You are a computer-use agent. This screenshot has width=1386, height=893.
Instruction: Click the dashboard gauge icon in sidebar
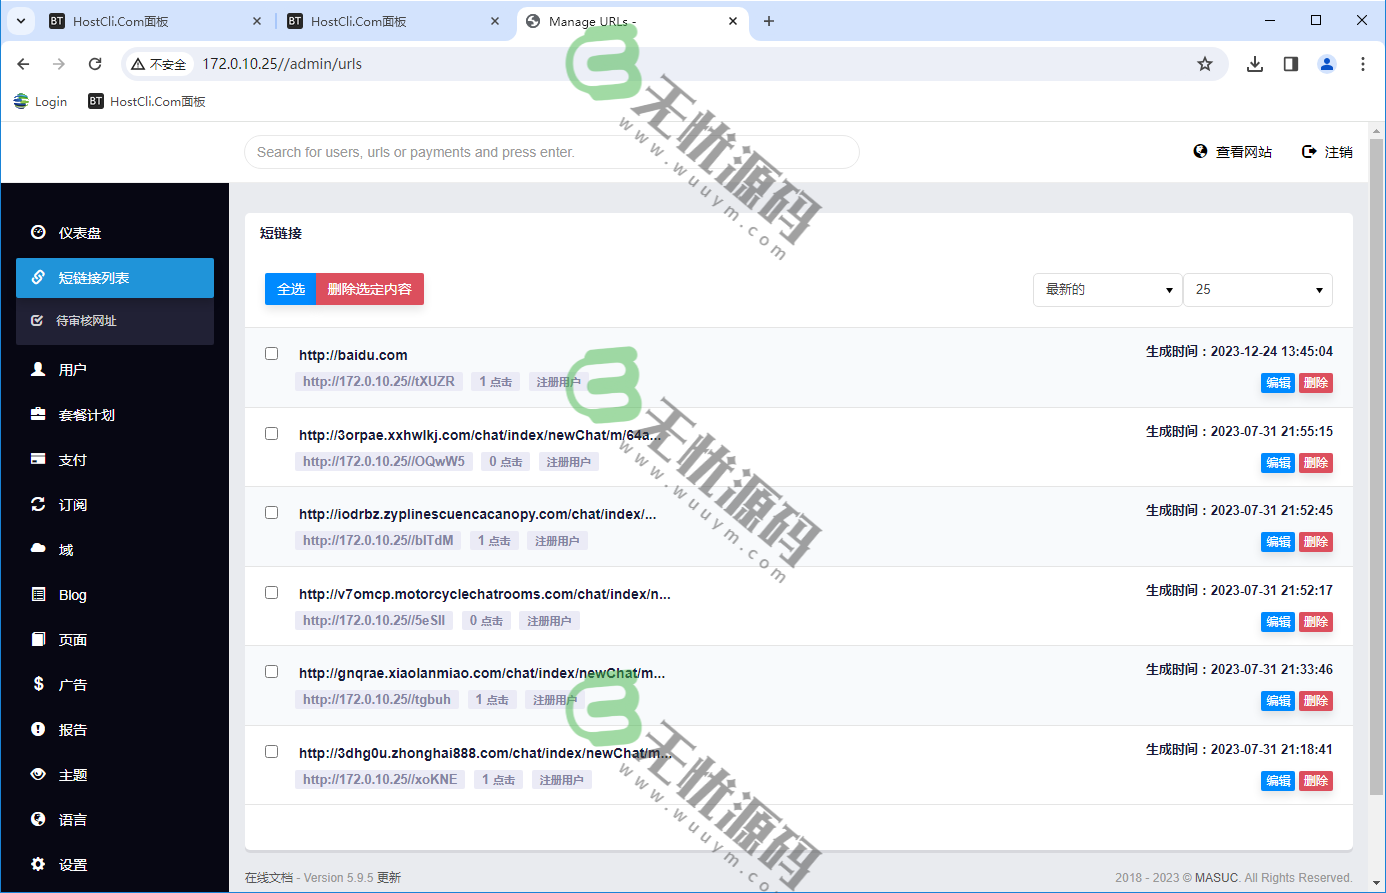coord(38,232)
